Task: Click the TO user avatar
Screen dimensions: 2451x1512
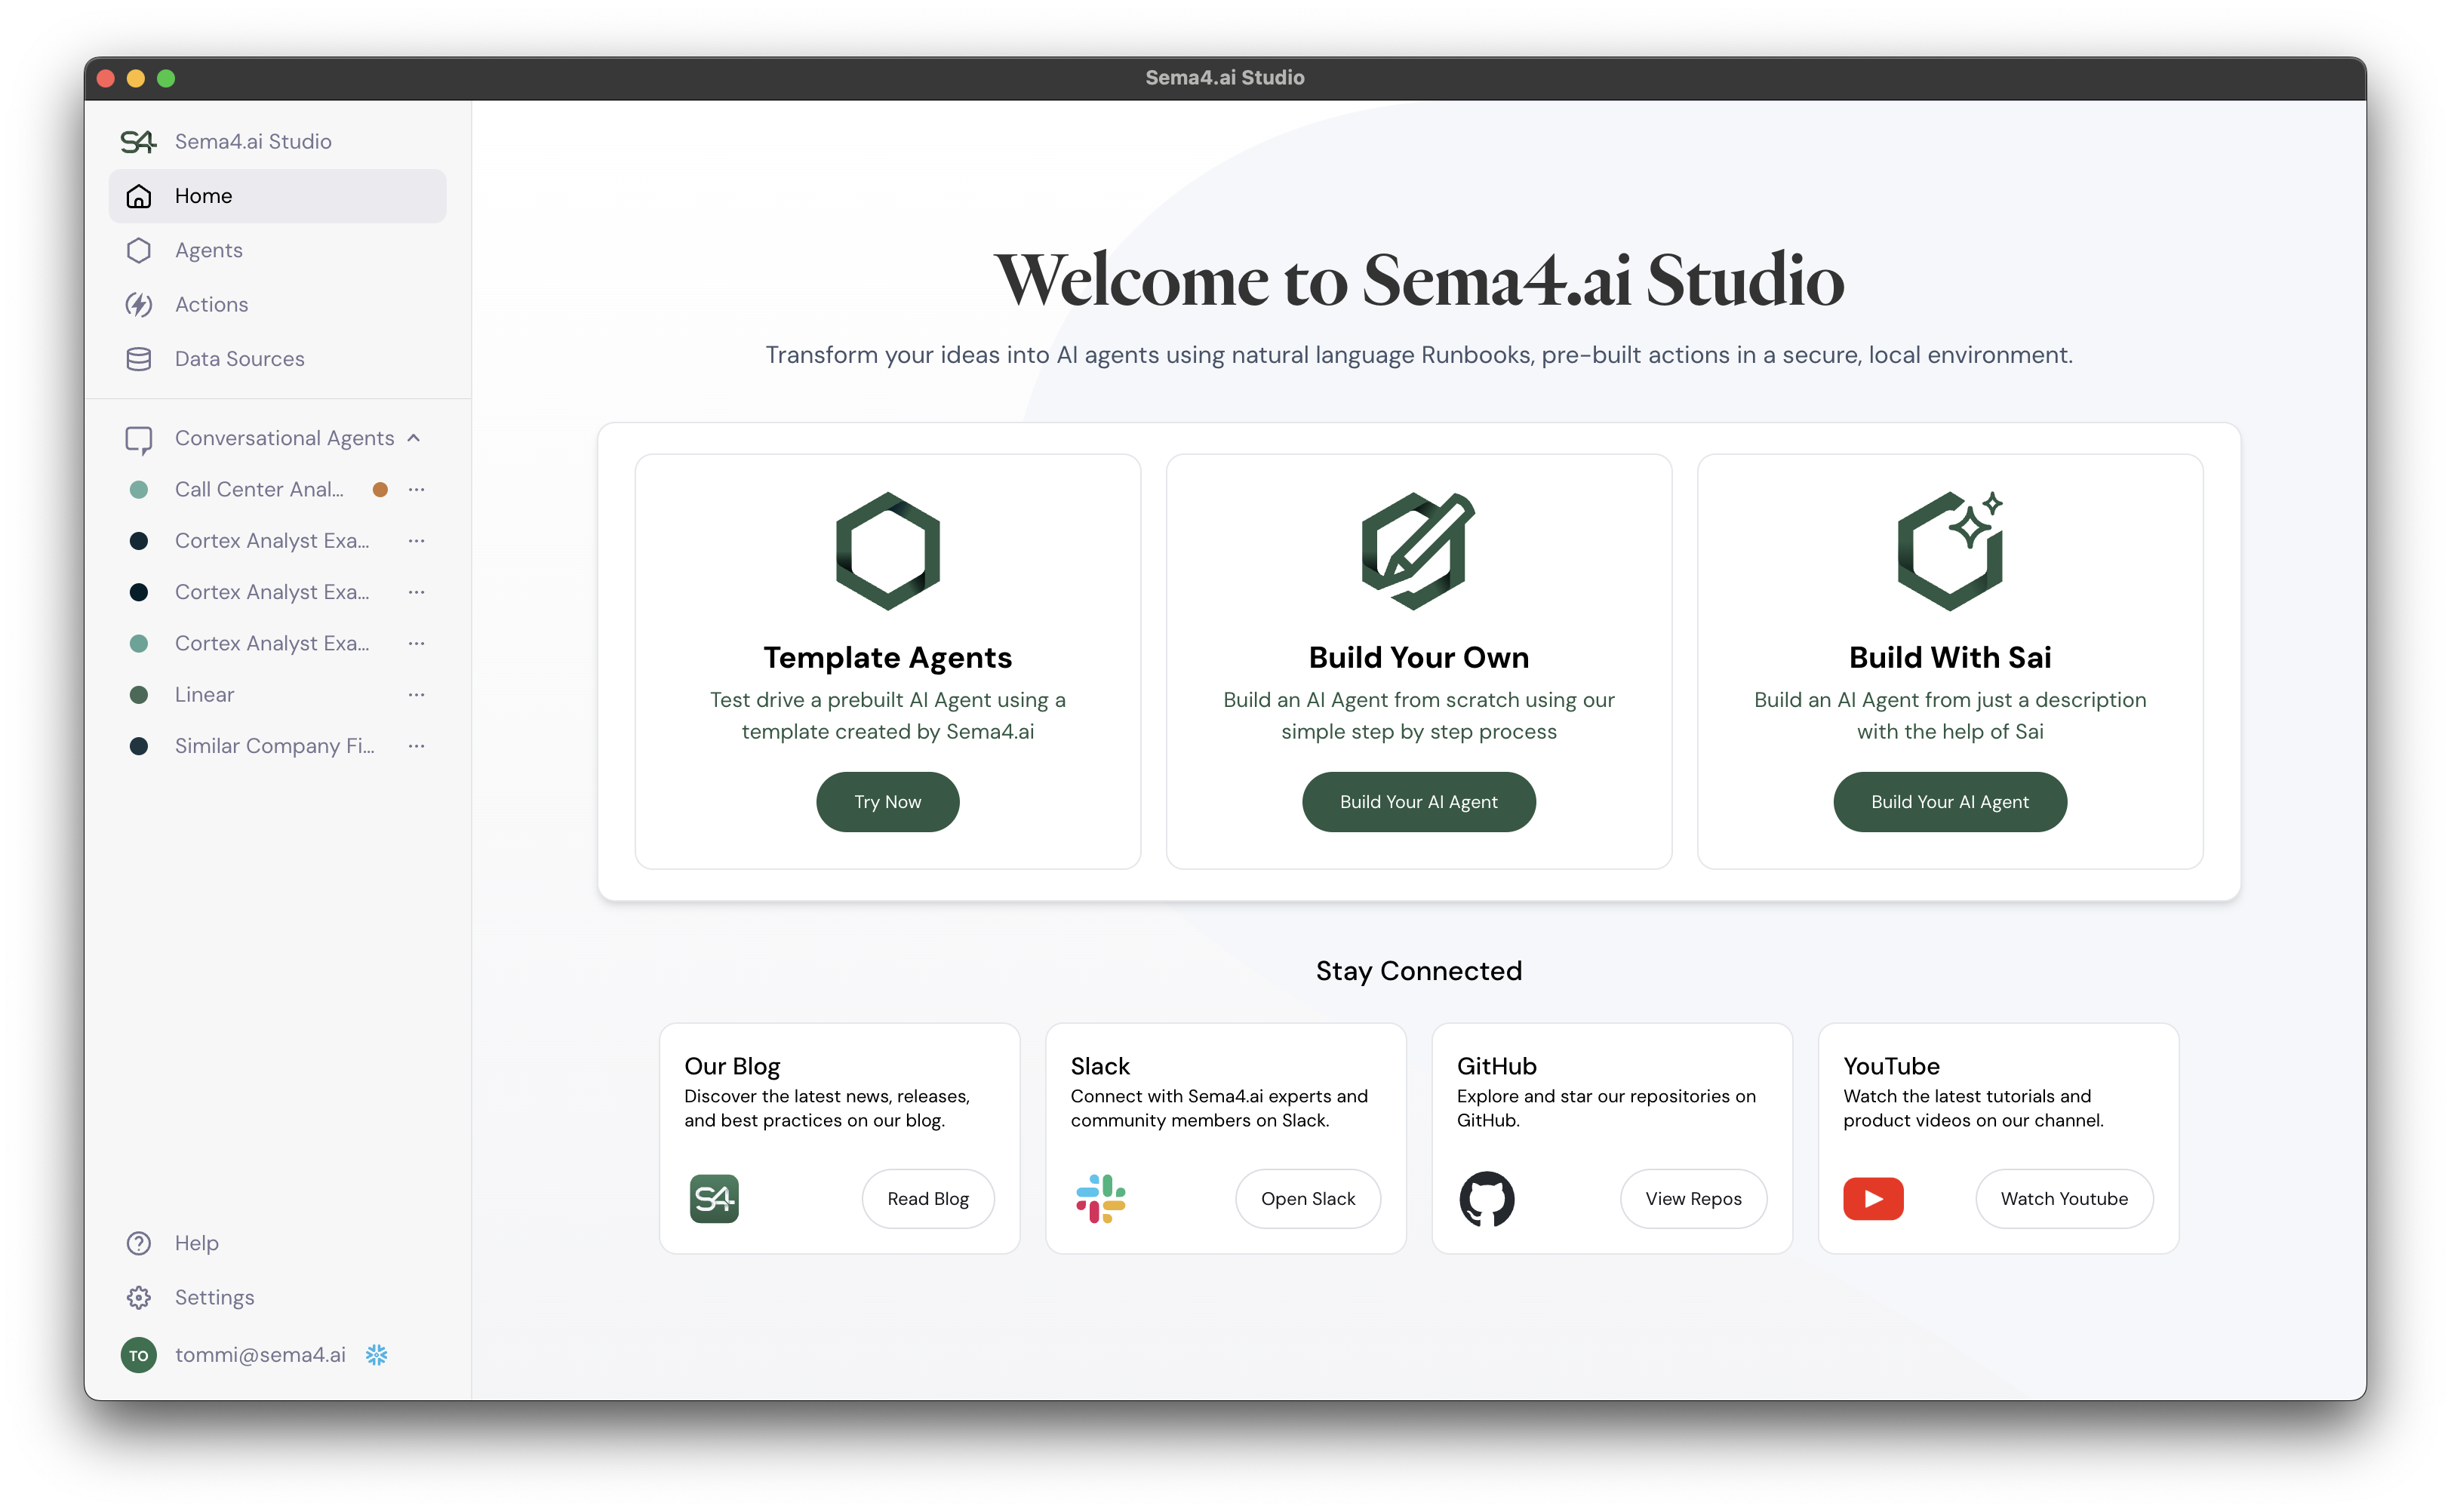Action: 139,1355
